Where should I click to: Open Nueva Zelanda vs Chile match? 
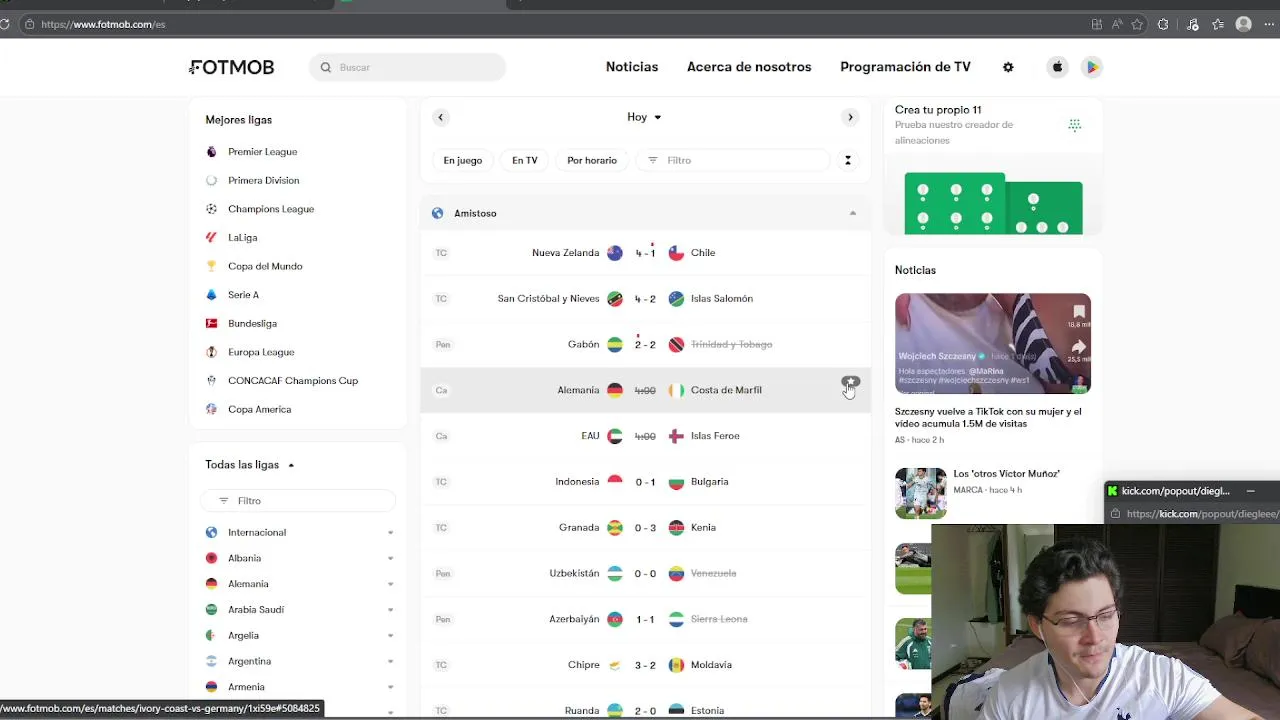point(645,253)
